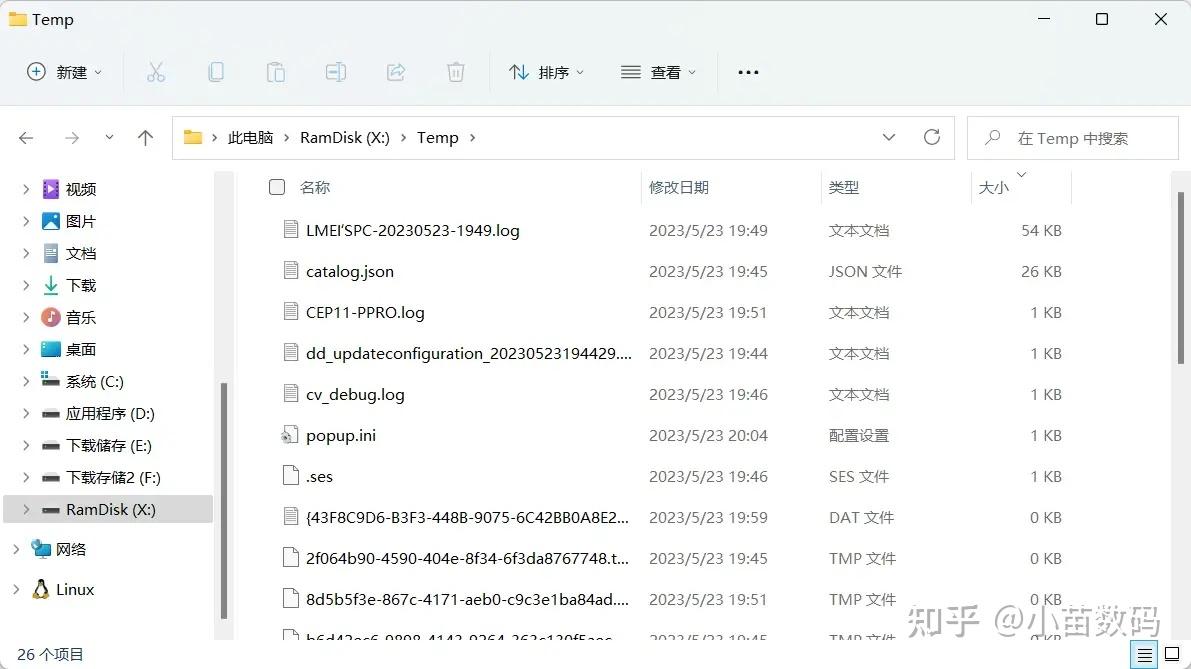Click 此电脑 in the breadcrumb path
The height and width of the screenshot is (669, 1191).
[250, 137]
